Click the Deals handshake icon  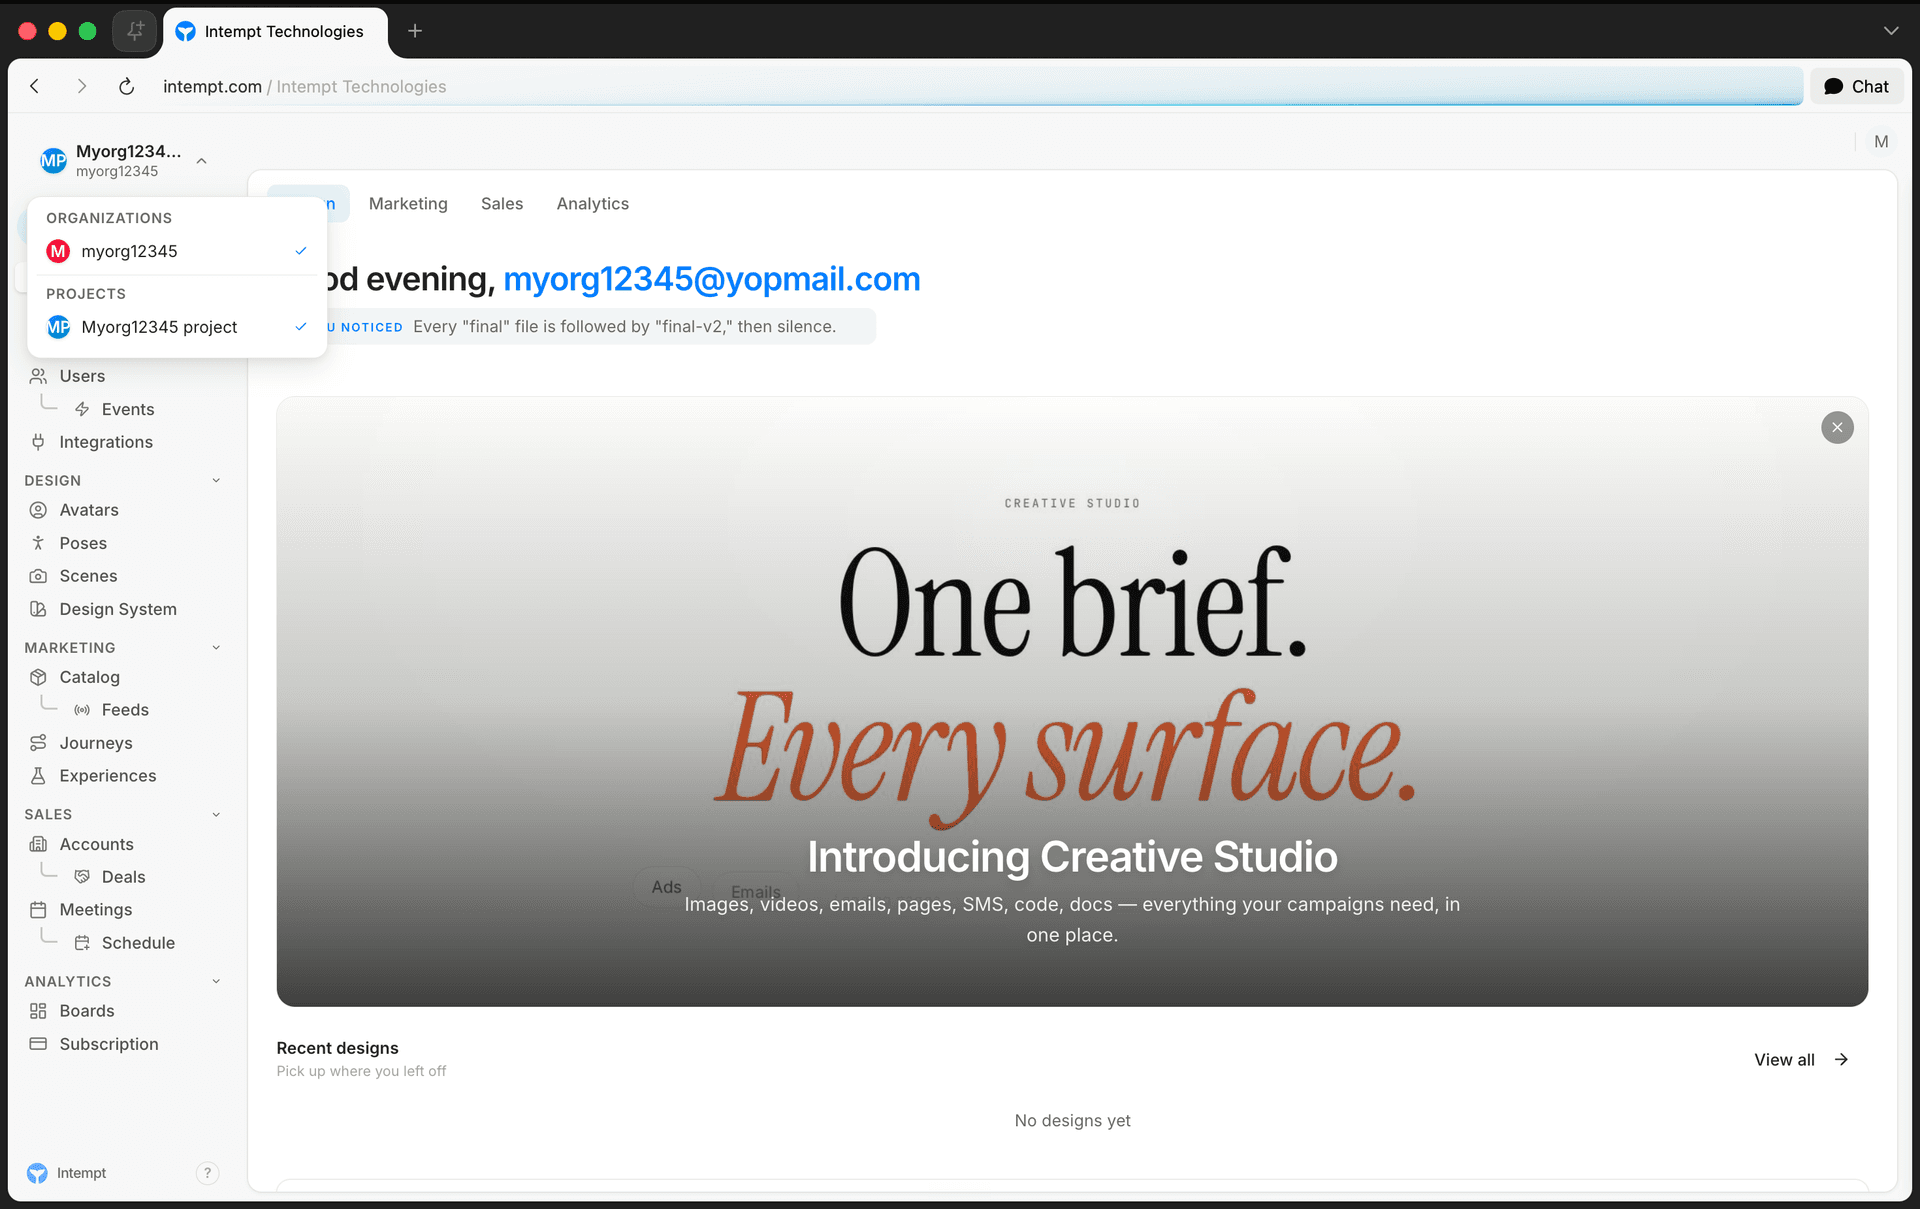click(82, 877)
